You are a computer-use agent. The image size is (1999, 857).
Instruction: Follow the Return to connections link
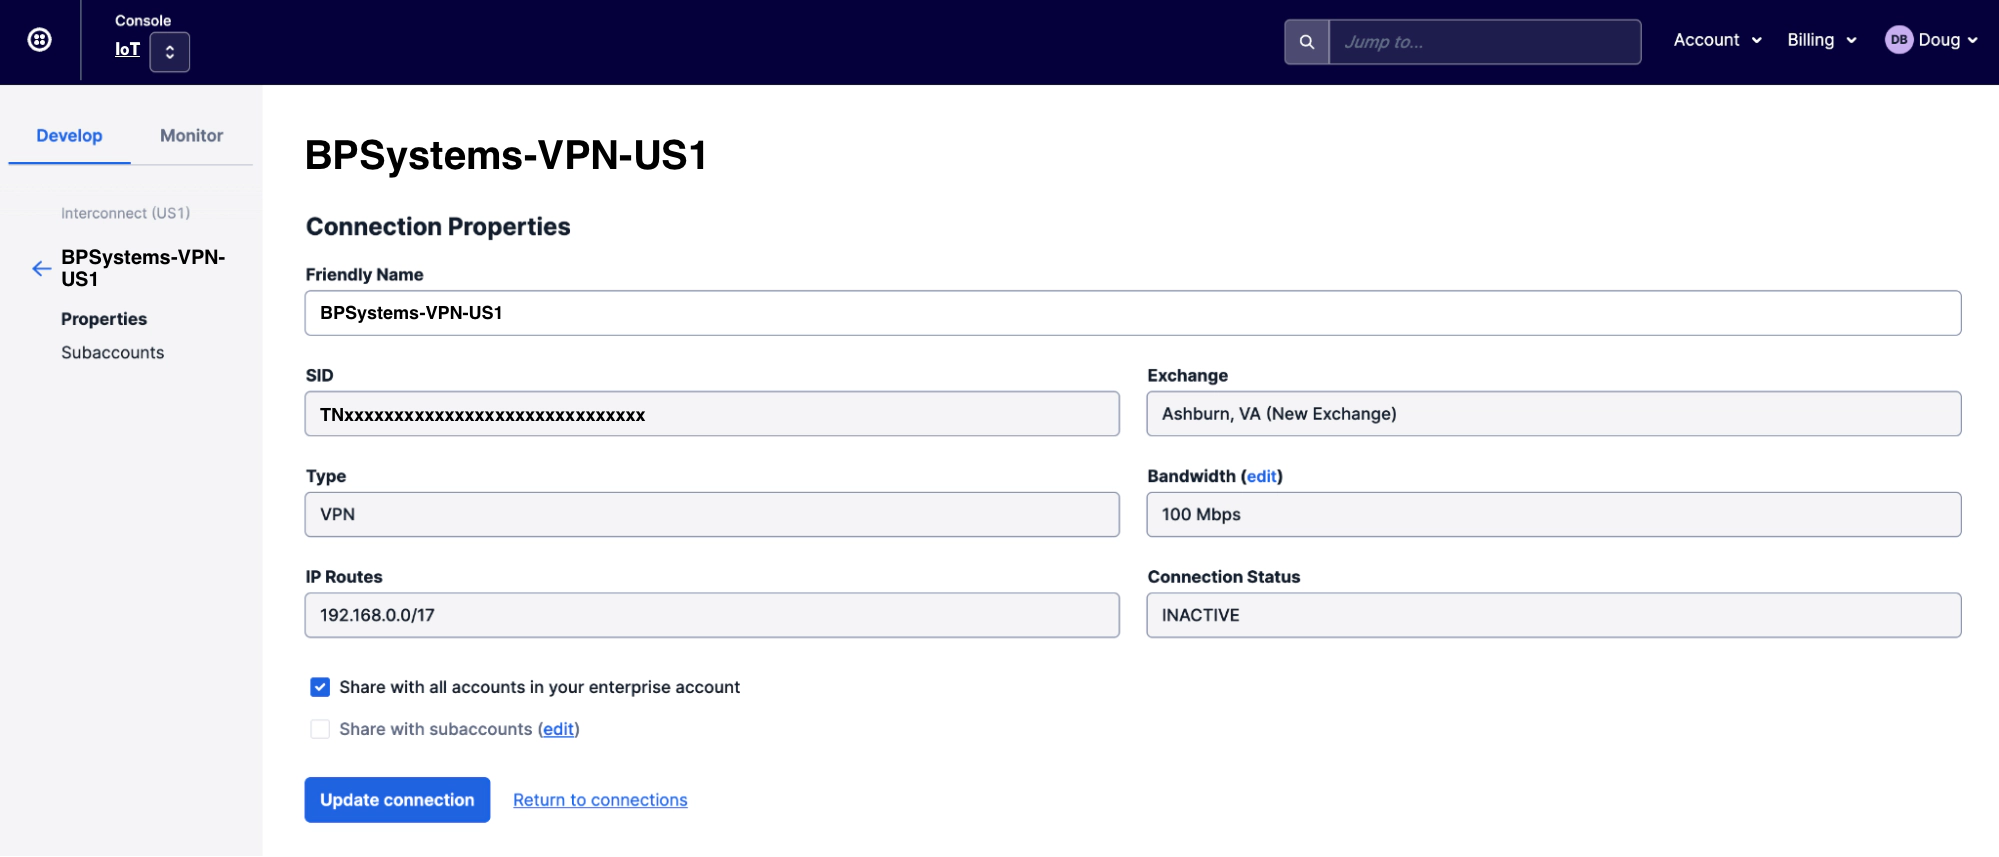tap(600, 800)
